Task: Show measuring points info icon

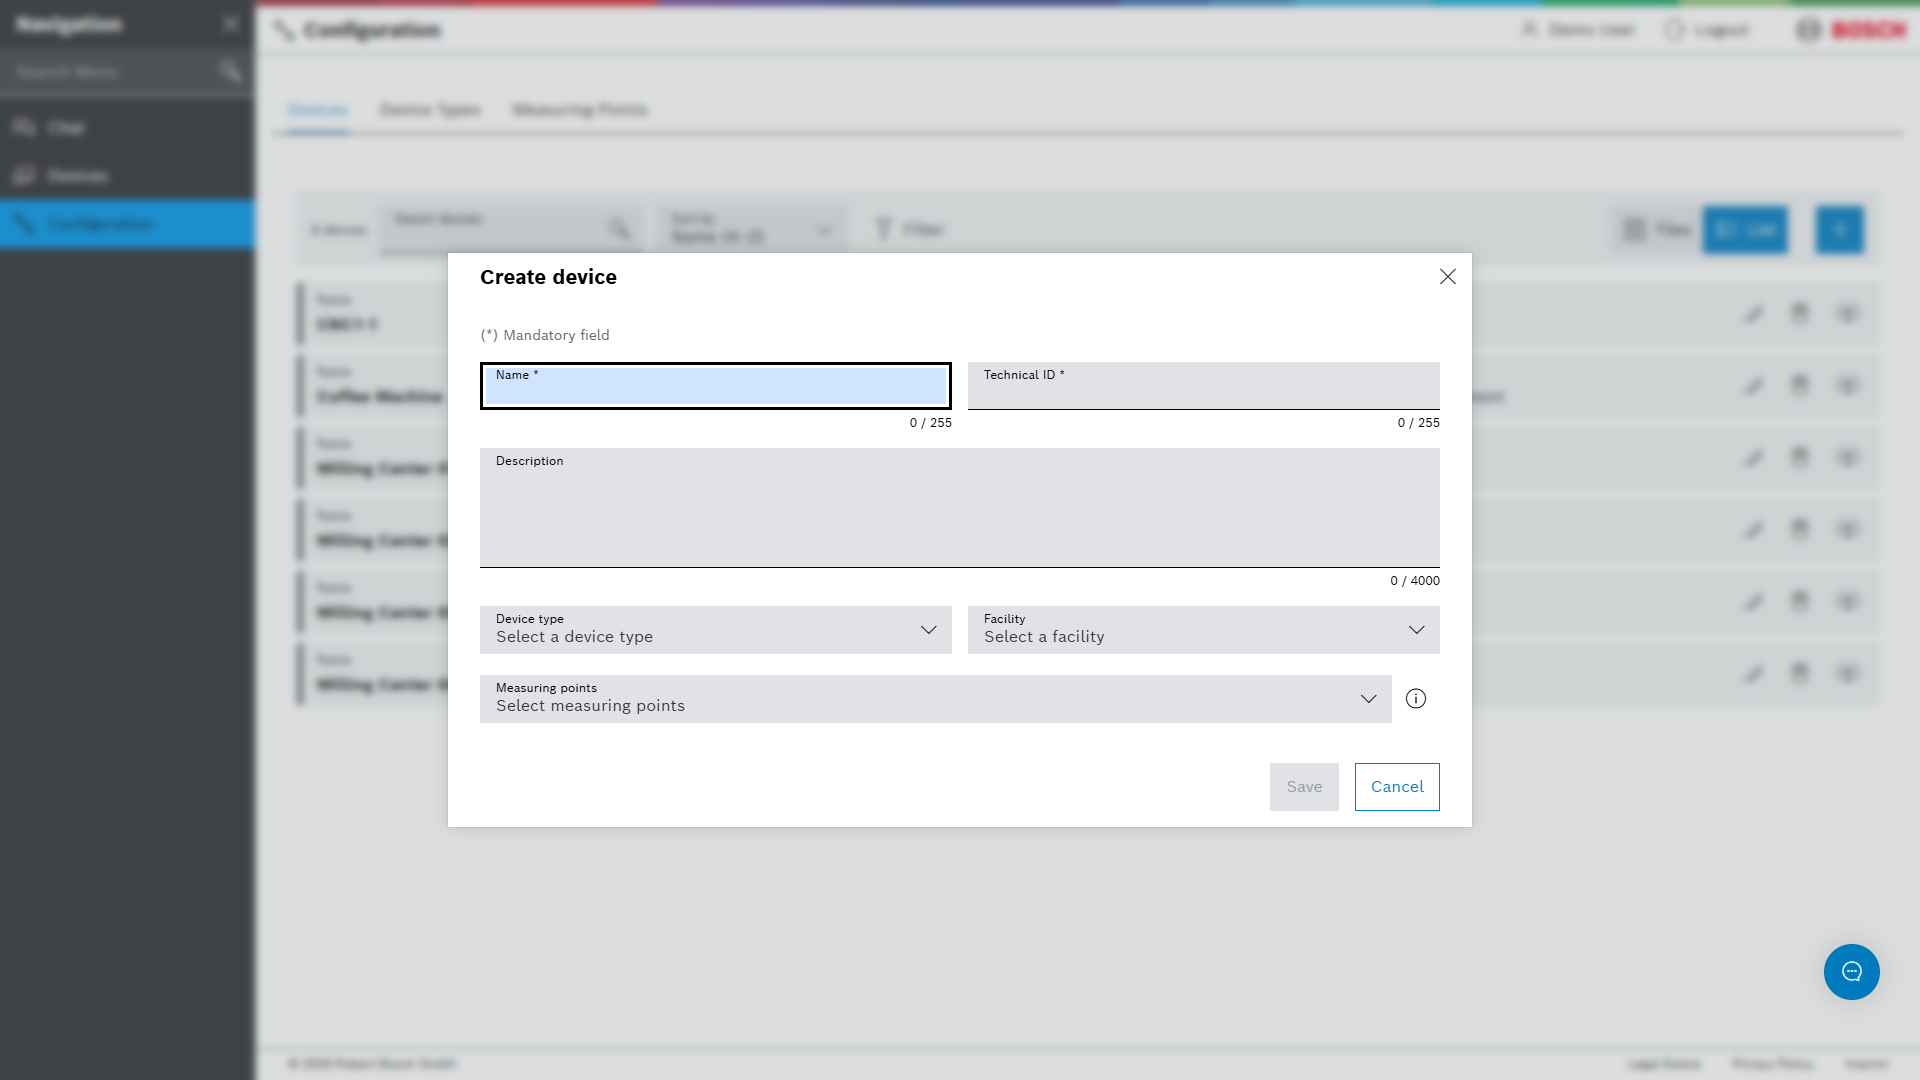Action: [1416, 699]
